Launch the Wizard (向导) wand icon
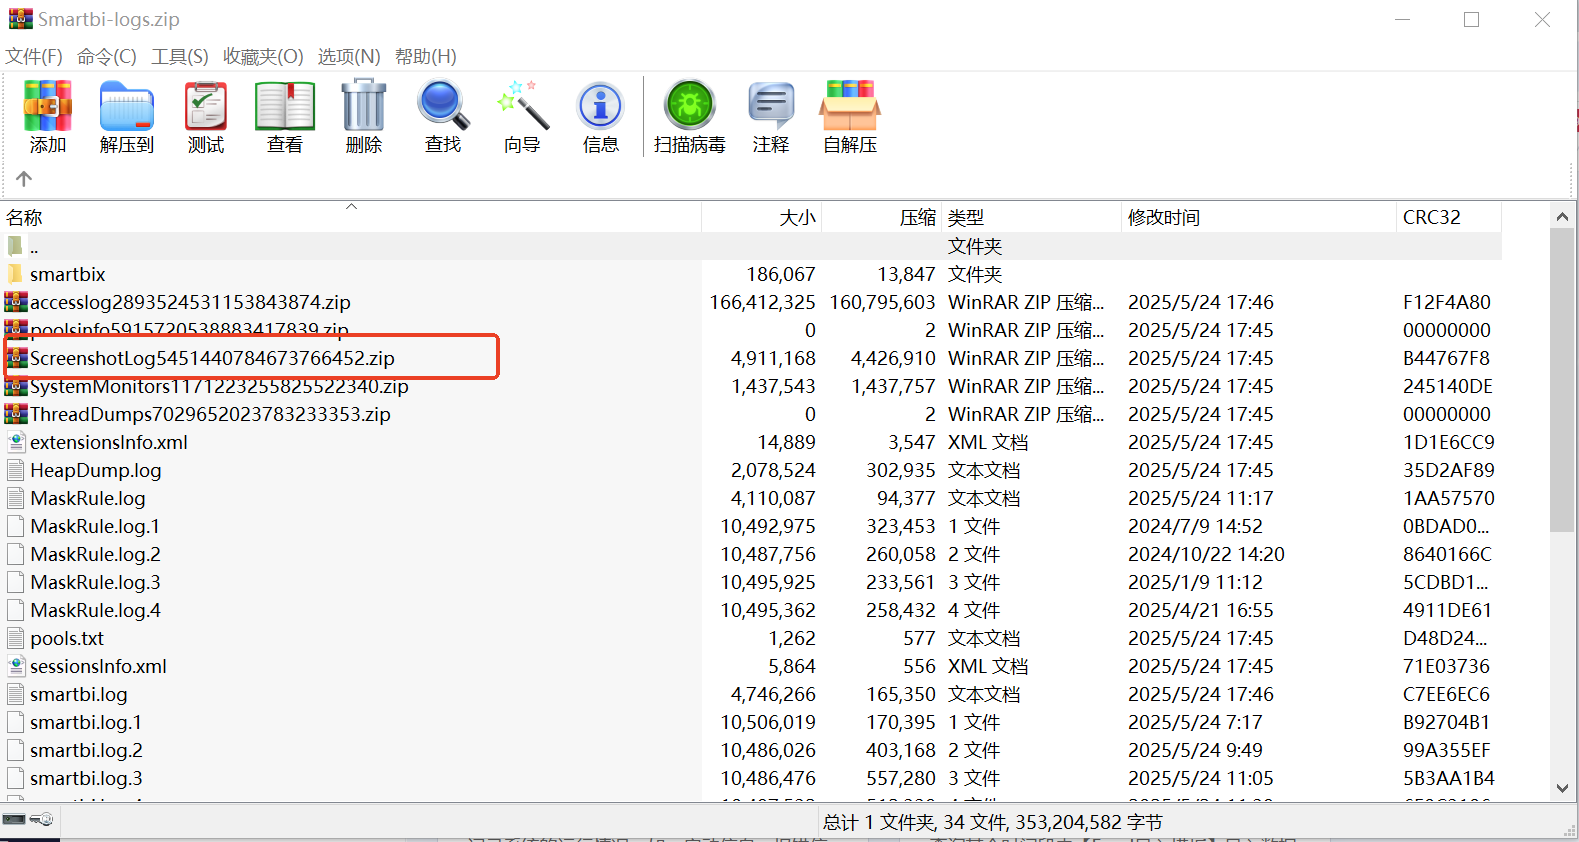This screenshot has width=1579, height=842. pyautogui.click(x=522, y=106)
